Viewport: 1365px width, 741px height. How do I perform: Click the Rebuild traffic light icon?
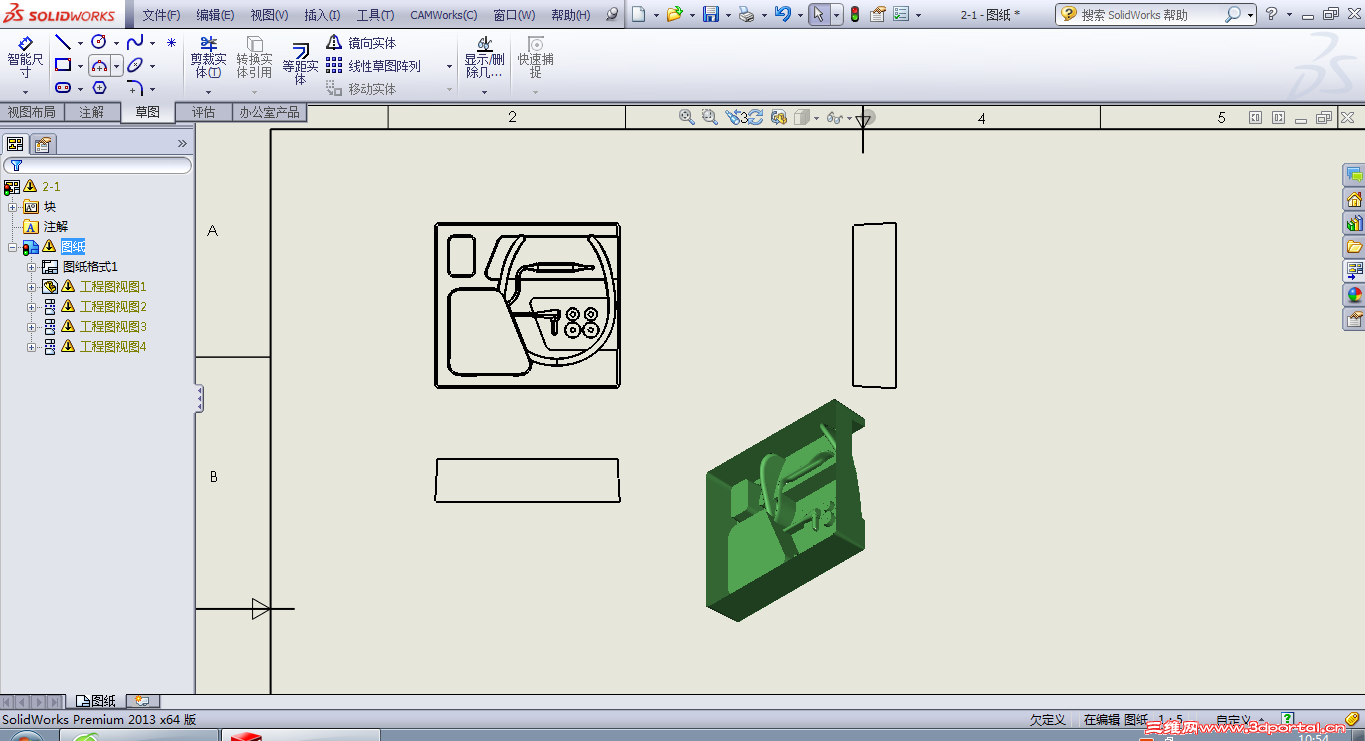click(855, 14)
